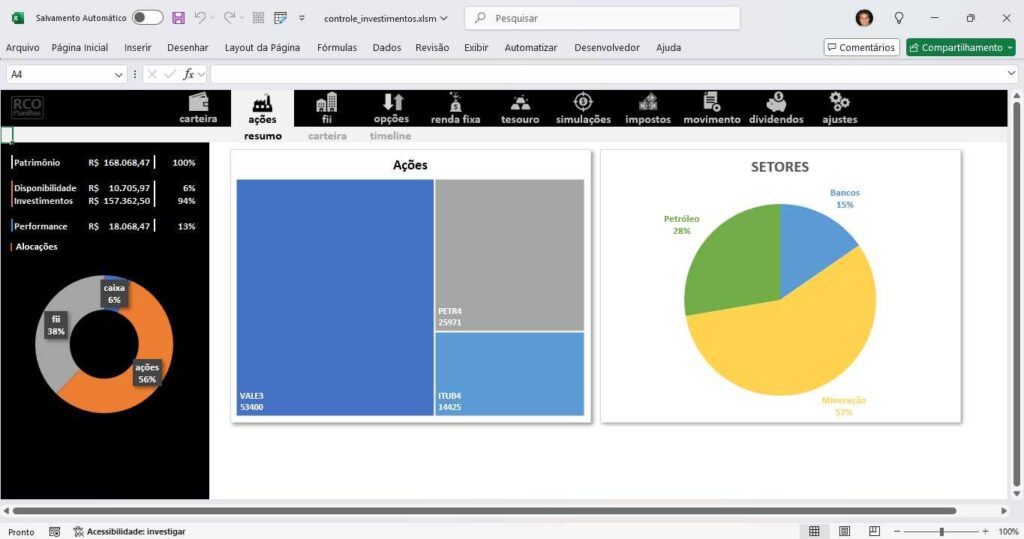The image size is (1024, 539).
Task: Click the macro recording status icon
Action: tap(55, 532)
